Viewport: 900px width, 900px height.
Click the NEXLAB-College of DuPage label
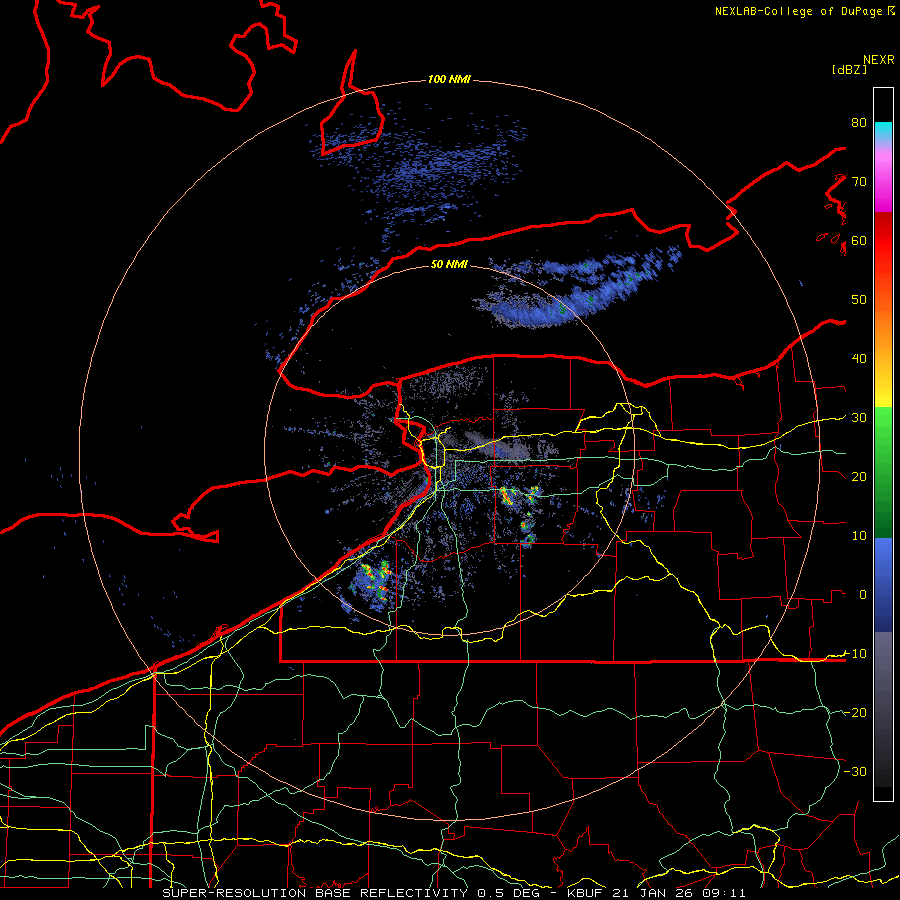coord(798,11)
